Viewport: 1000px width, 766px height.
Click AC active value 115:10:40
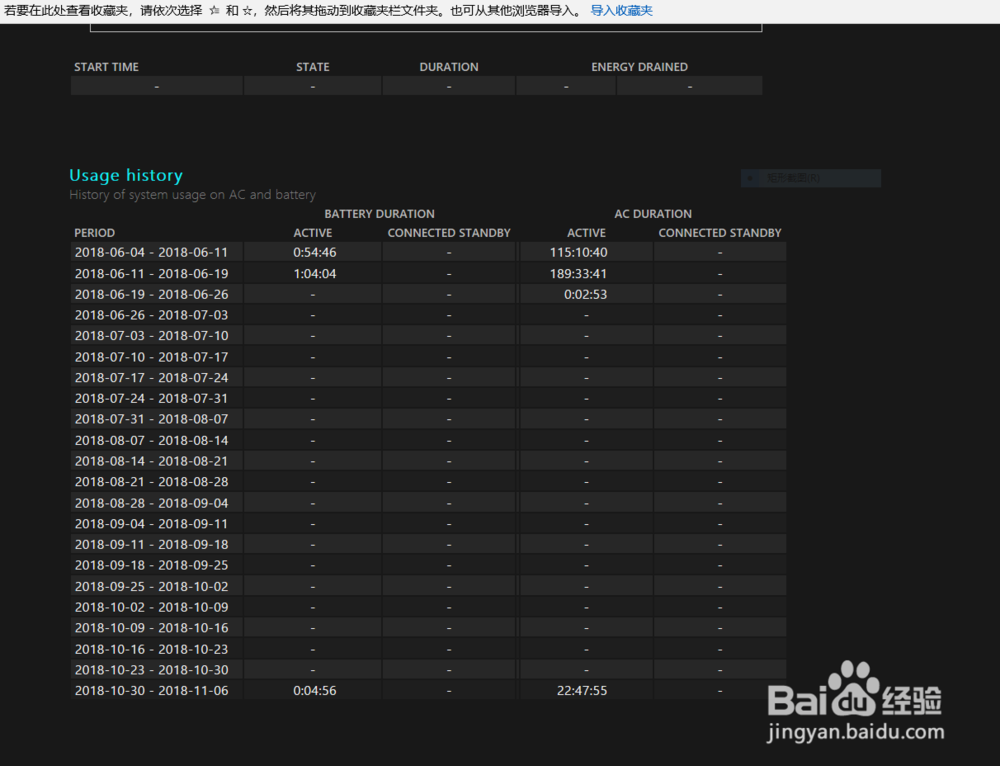tap(578, 252)
